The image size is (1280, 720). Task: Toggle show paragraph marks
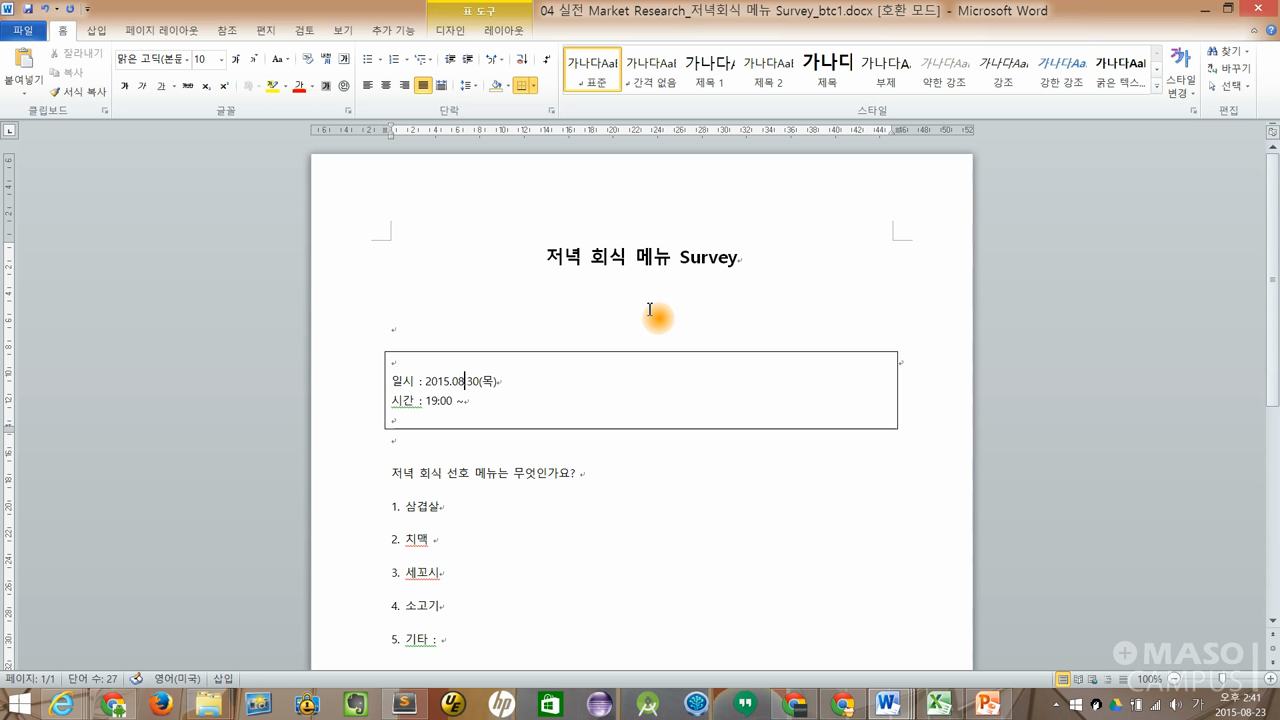547,59
